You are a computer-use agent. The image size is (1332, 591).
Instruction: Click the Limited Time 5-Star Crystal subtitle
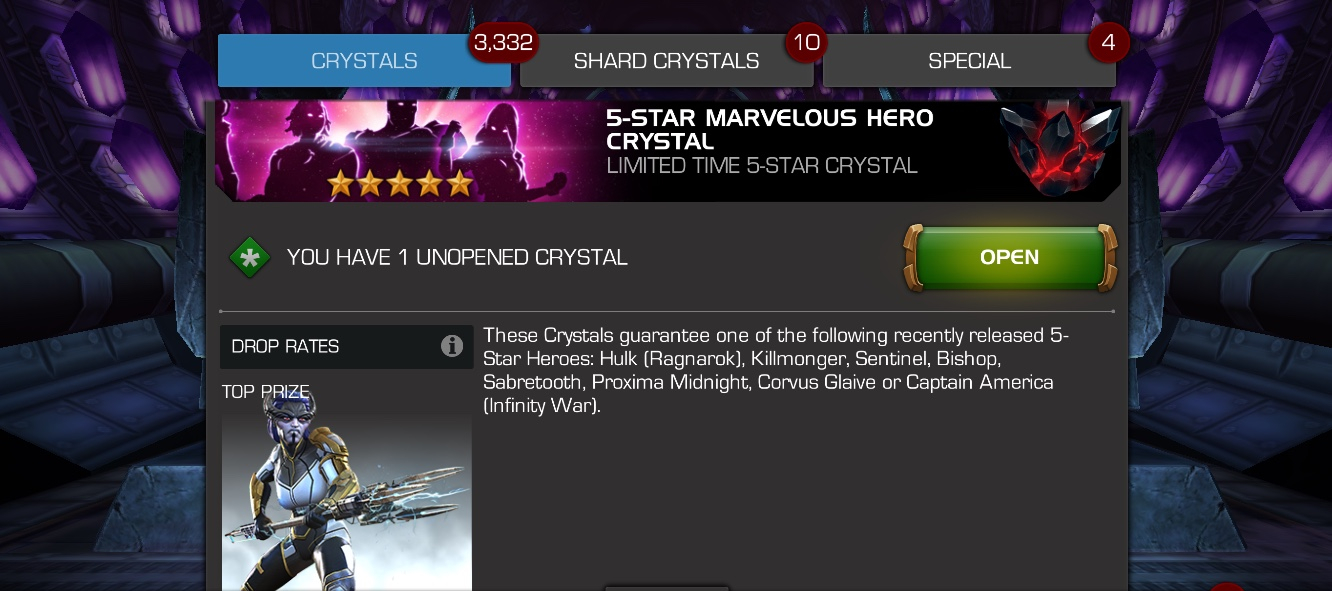pyautogui.click(x=762, y=166)
